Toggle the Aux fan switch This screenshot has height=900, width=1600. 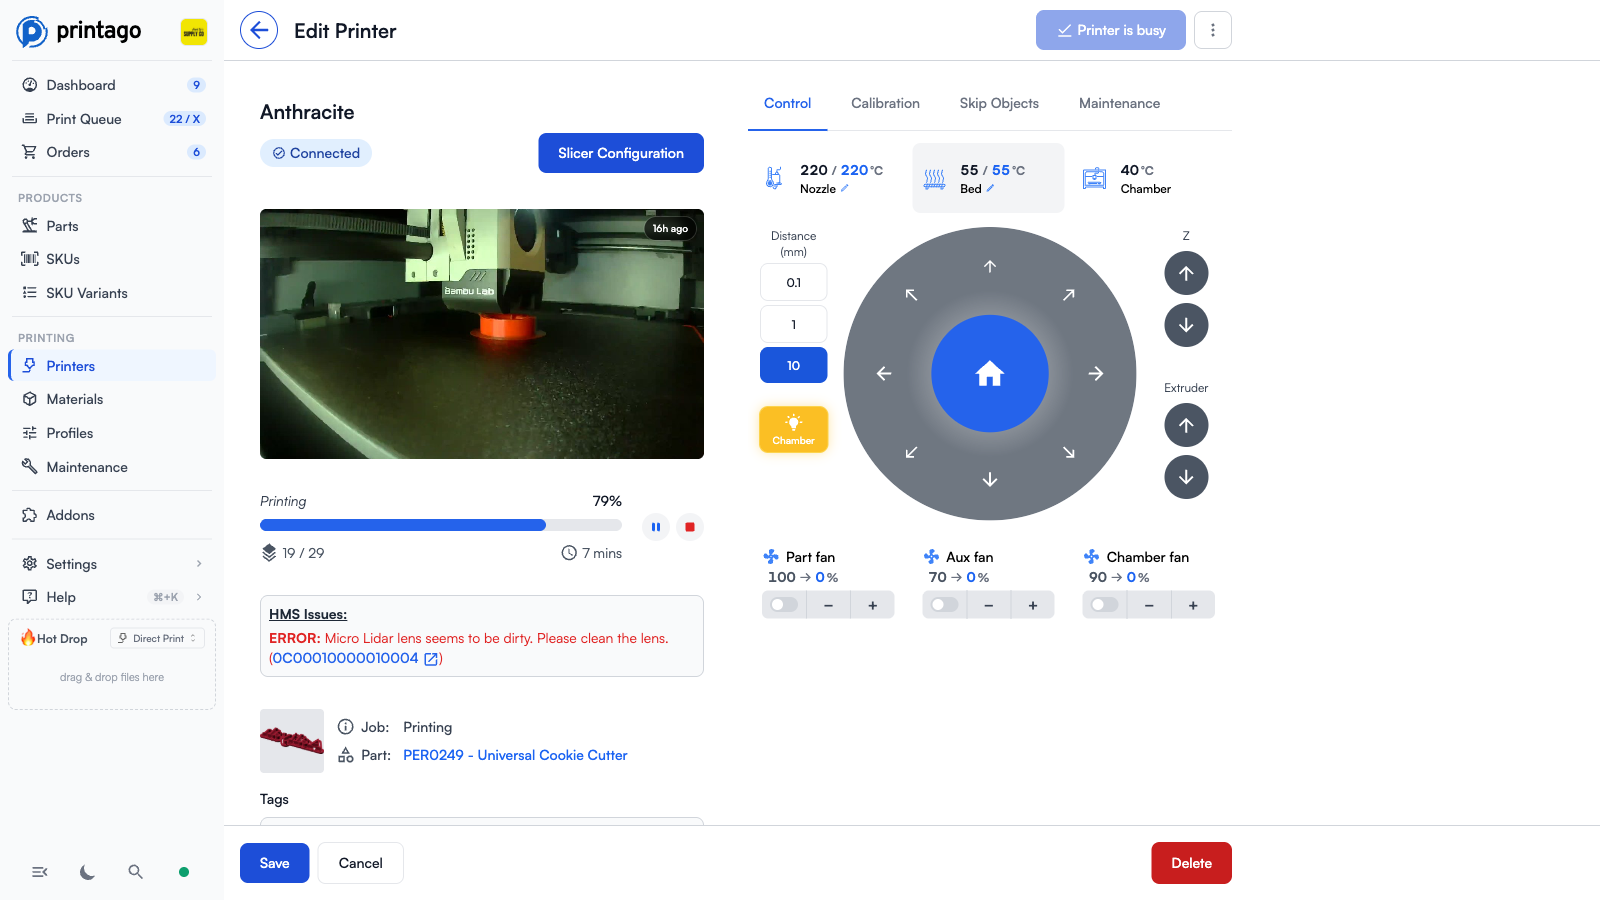[x=944, y=605]
